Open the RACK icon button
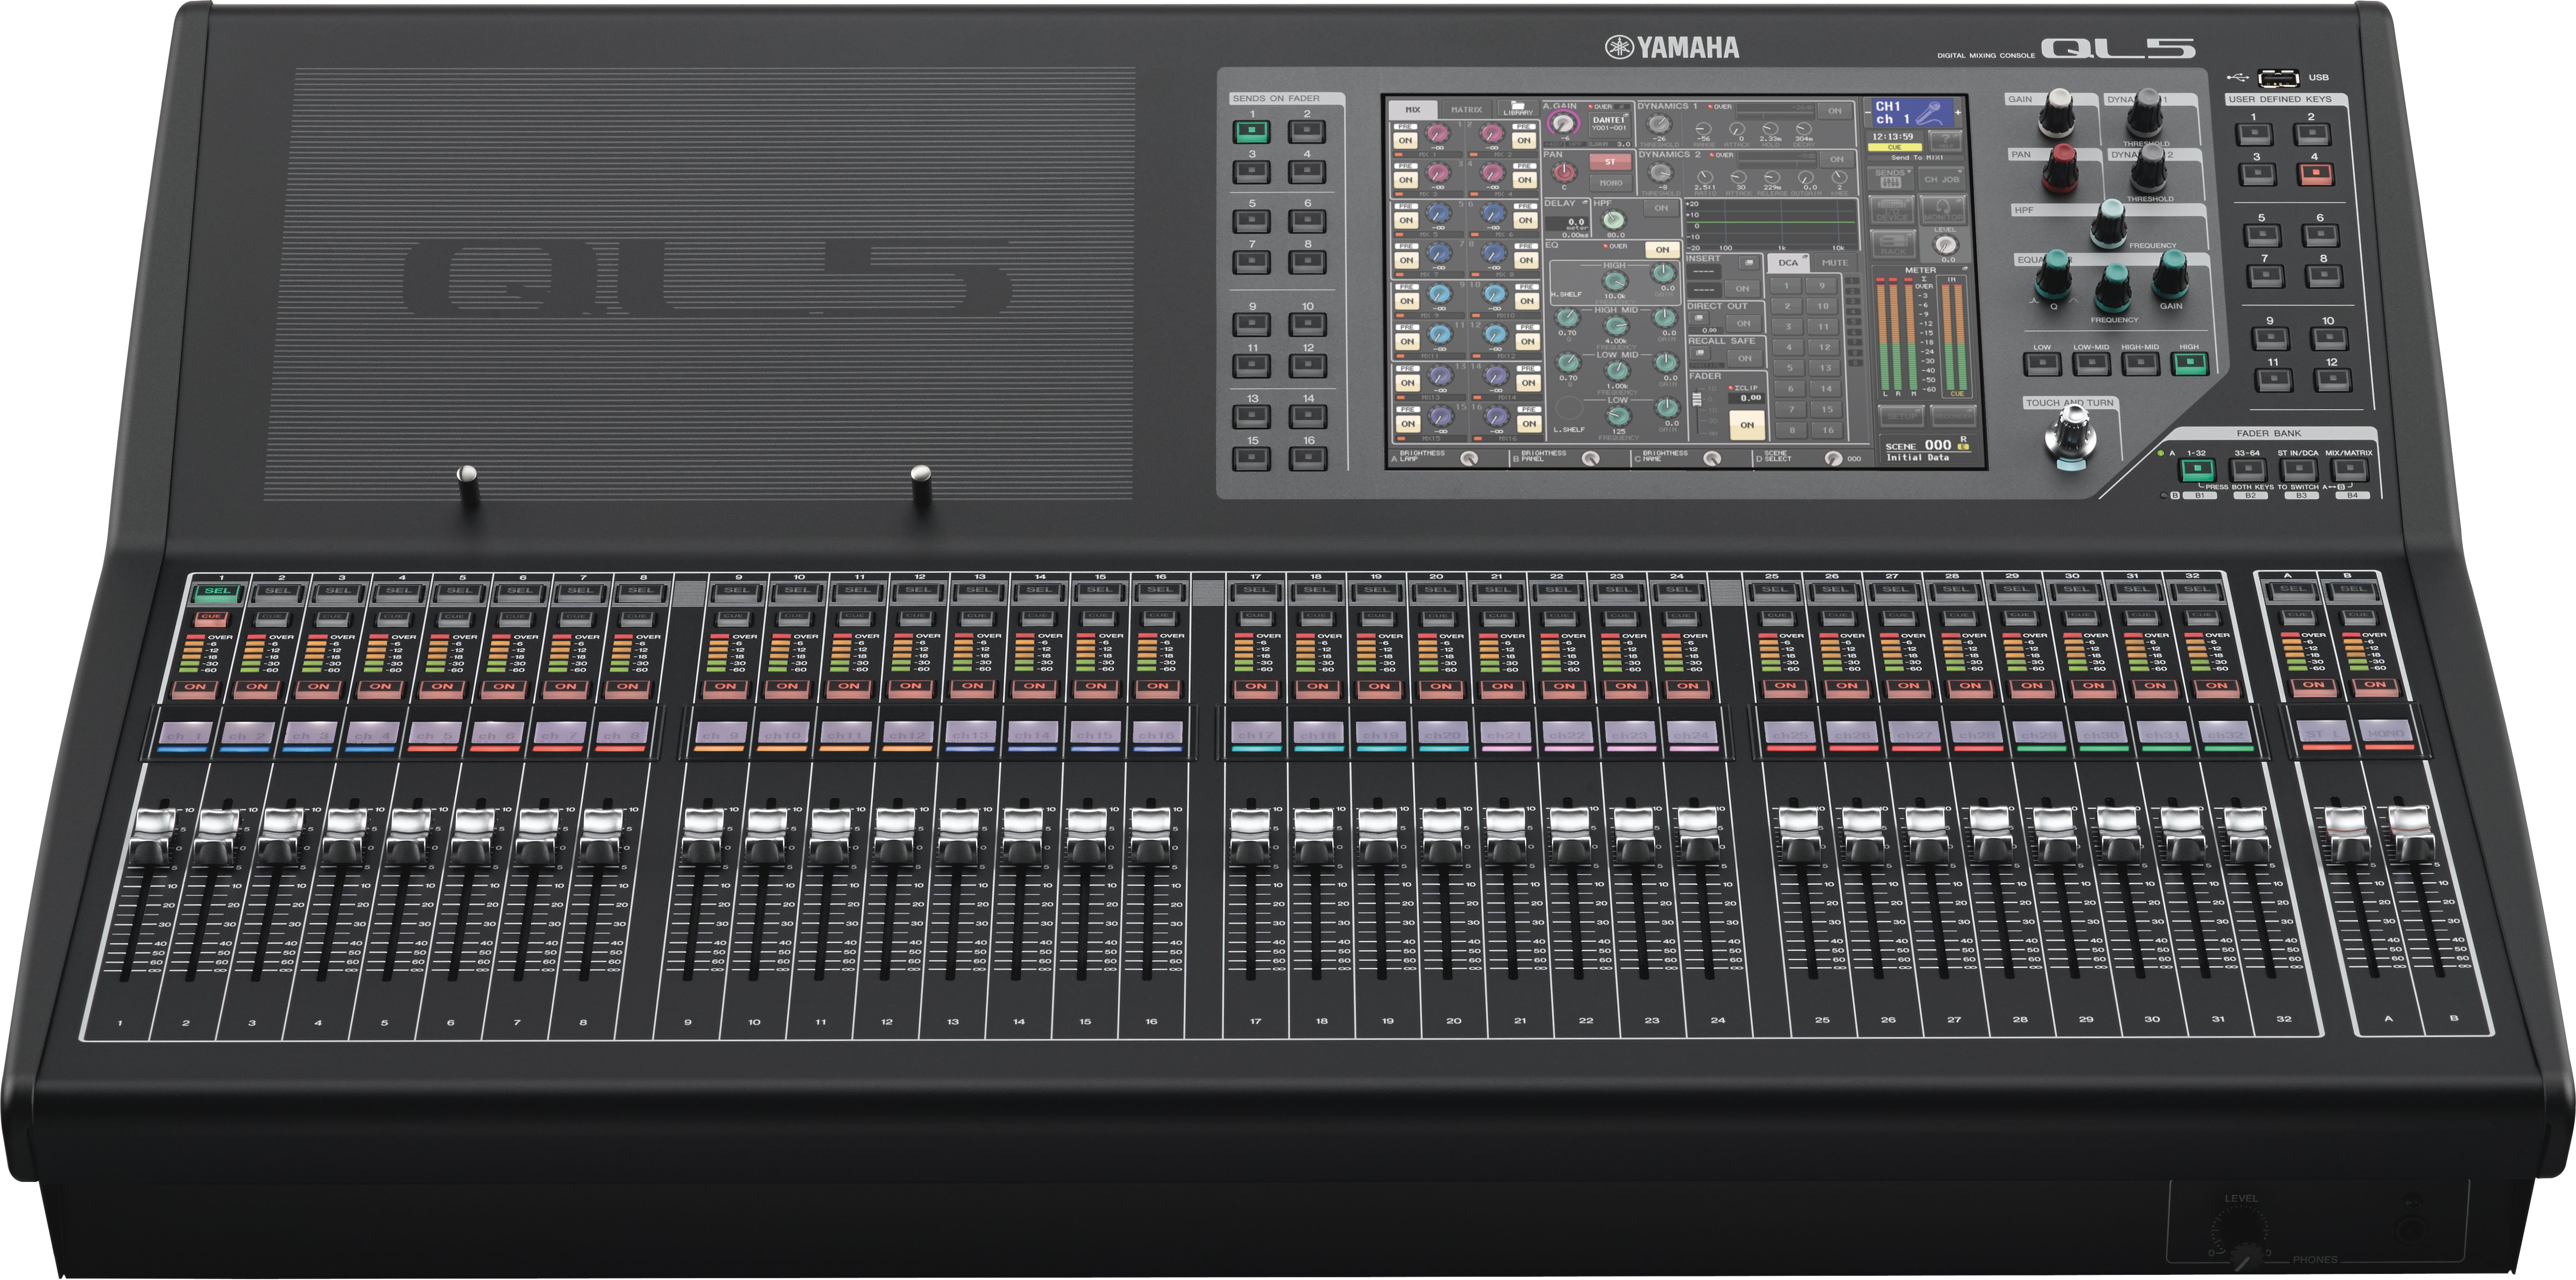2576x1280 pixels. [x=1893, y=244]
